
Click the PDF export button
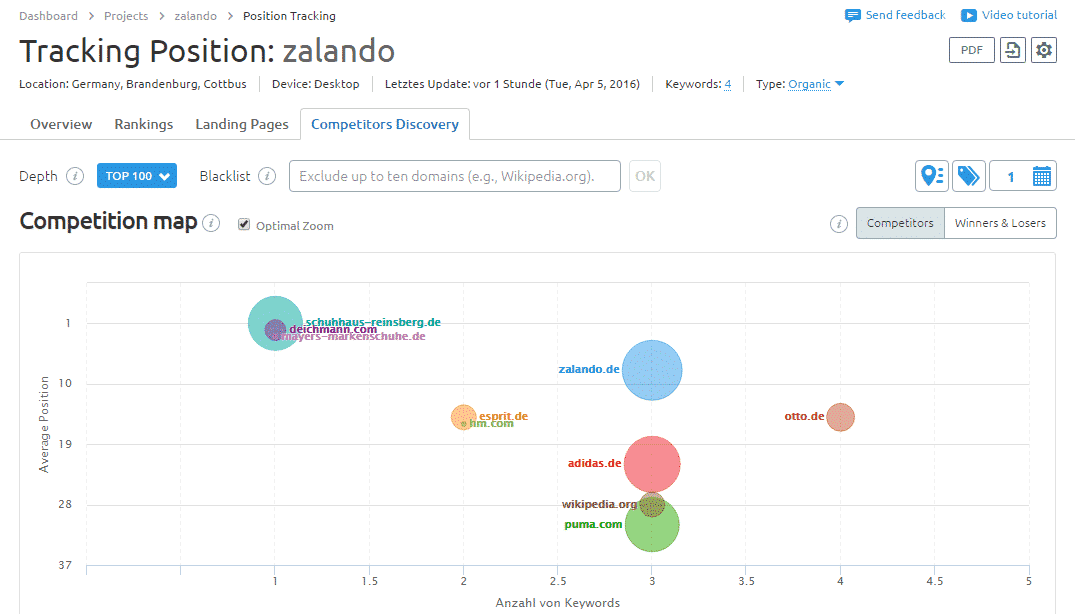pyautogui.click(x=971, y=50)
